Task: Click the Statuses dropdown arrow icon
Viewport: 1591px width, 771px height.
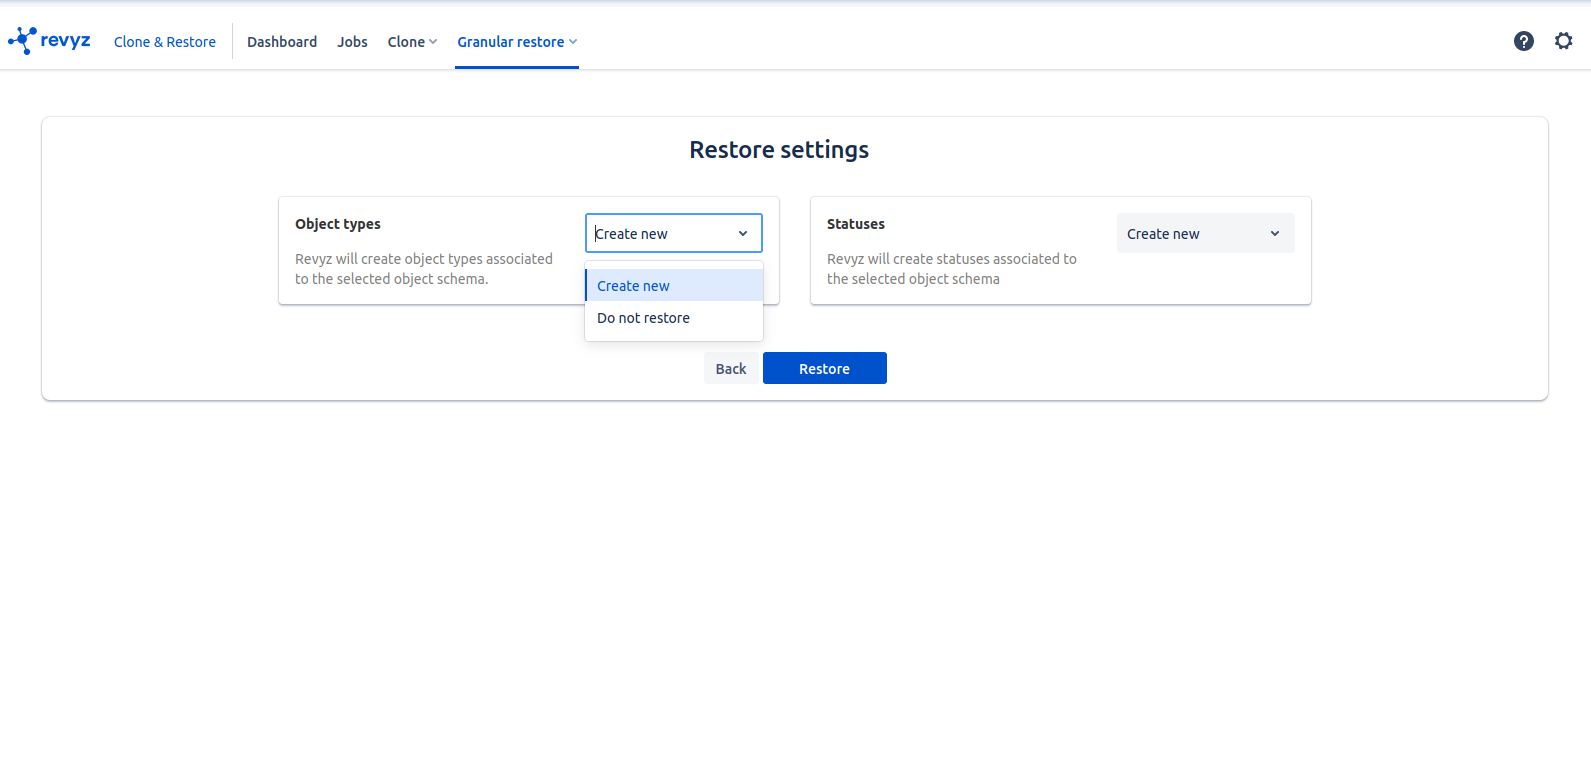Action: coord(1275,234)
